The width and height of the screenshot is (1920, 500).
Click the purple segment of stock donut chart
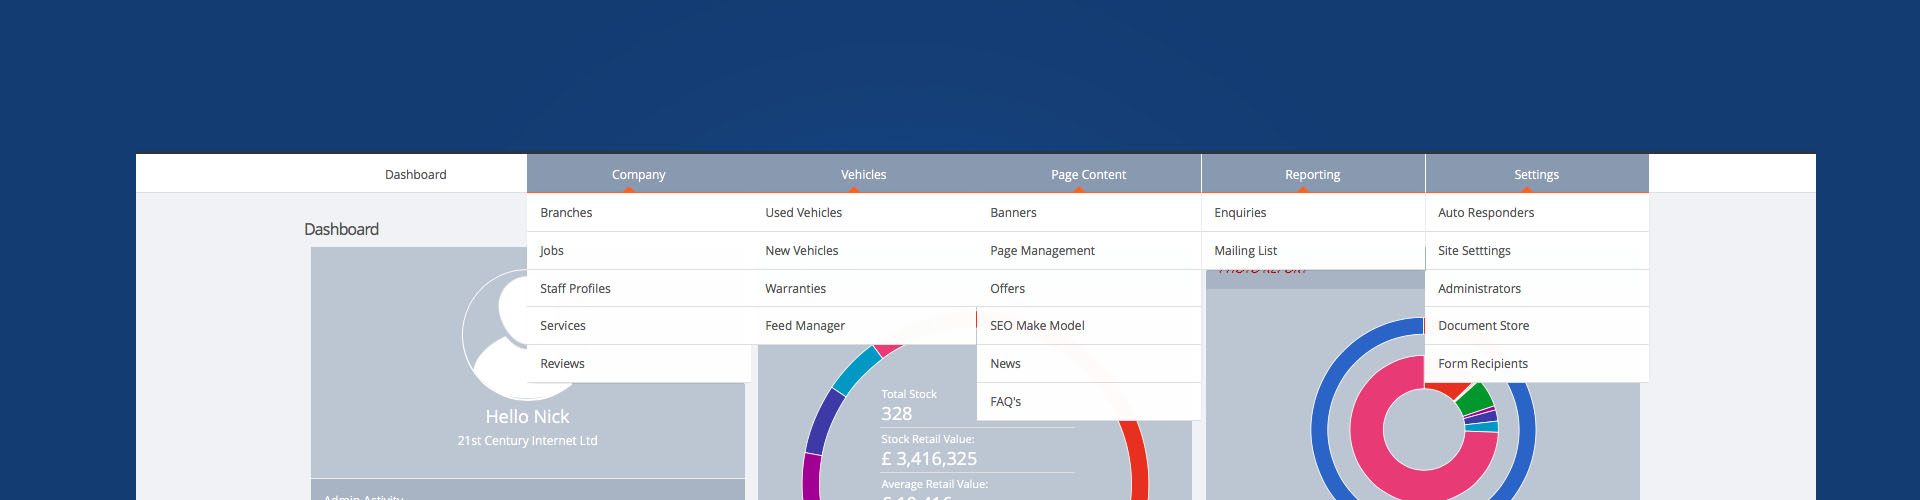pos(811,478)
